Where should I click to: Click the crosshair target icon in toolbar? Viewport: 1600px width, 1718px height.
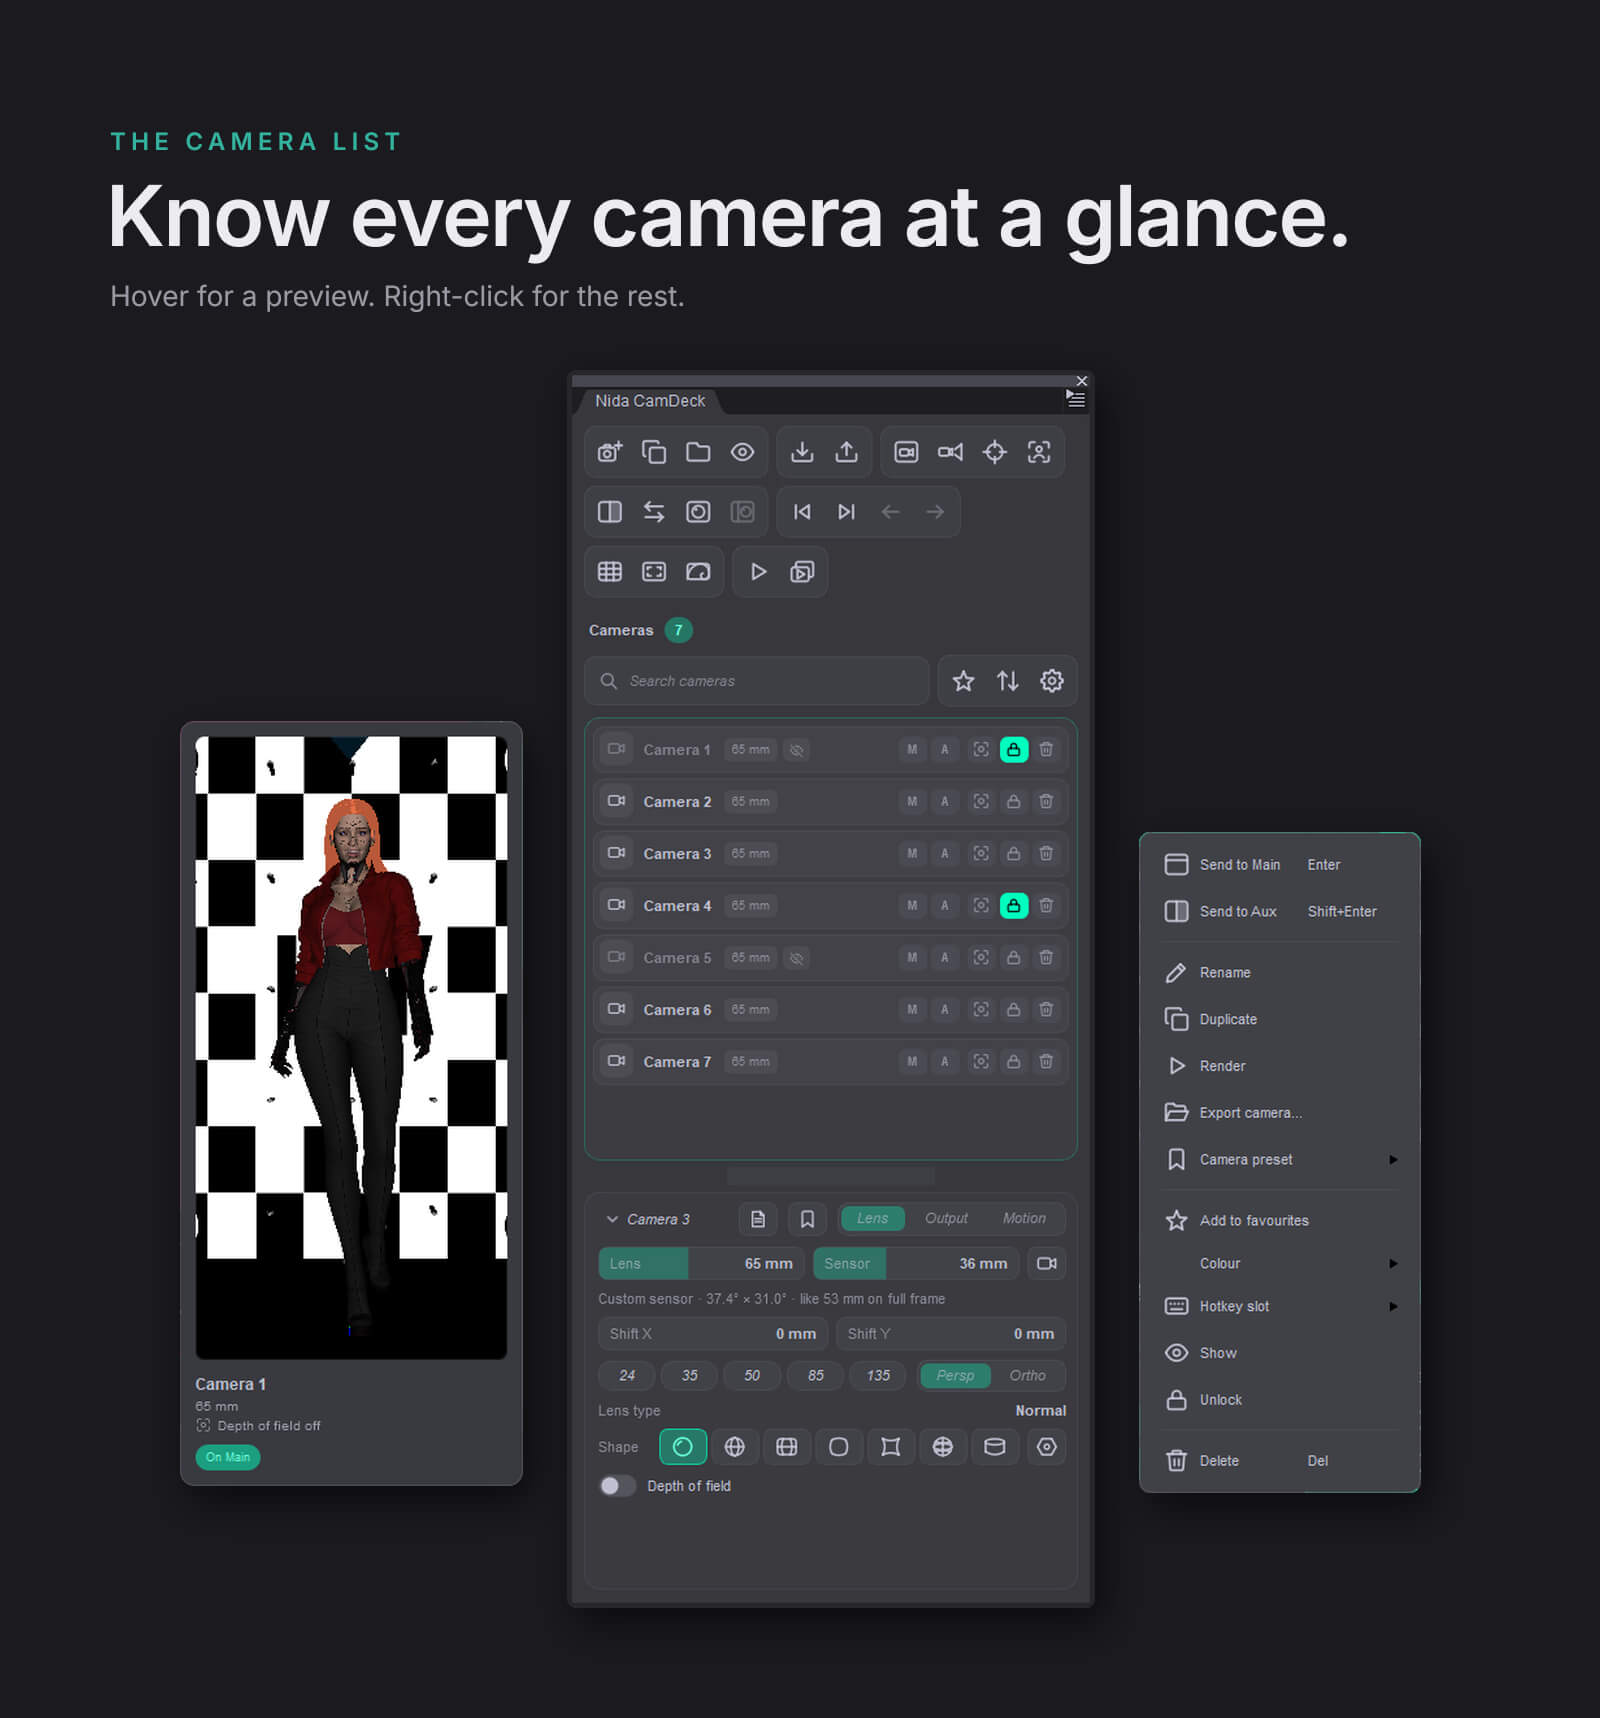(994, 452)
